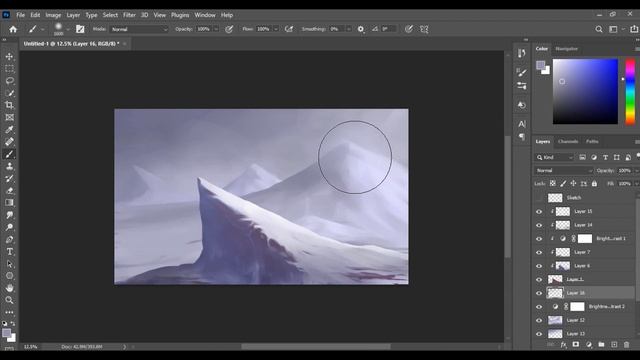Hide Layer 15 eye icon
Image resolution: width=640 pixels, height=360 pixels.
coord(539,211)
